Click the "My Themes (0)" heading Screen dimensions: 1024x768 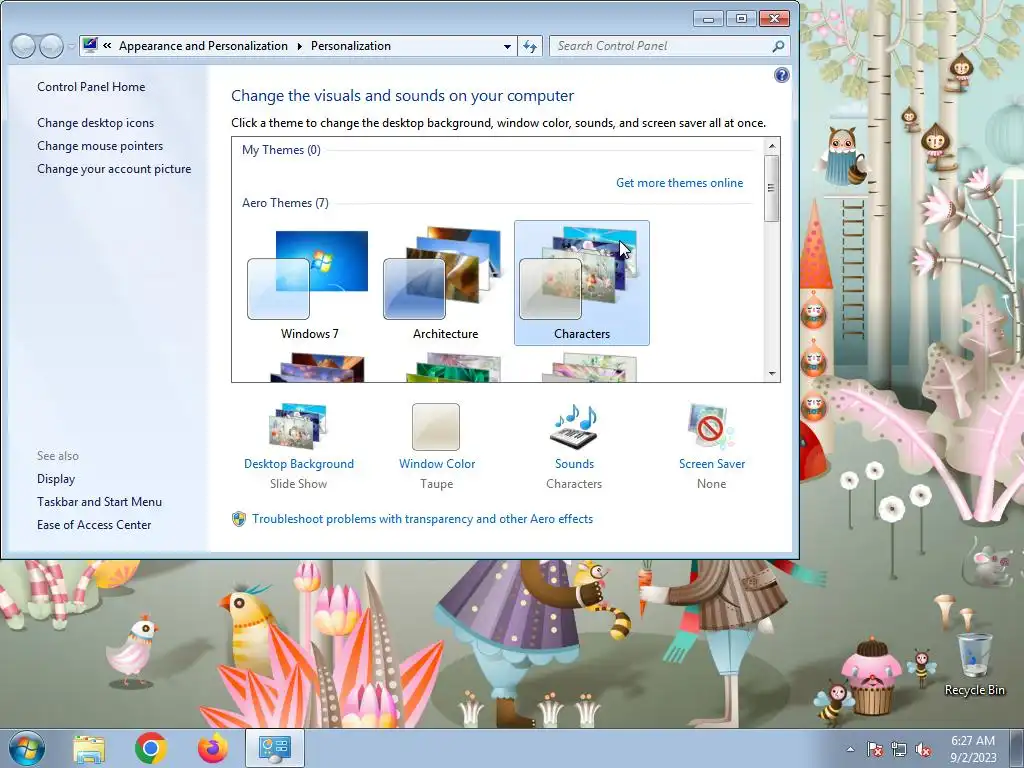point(281,150)
